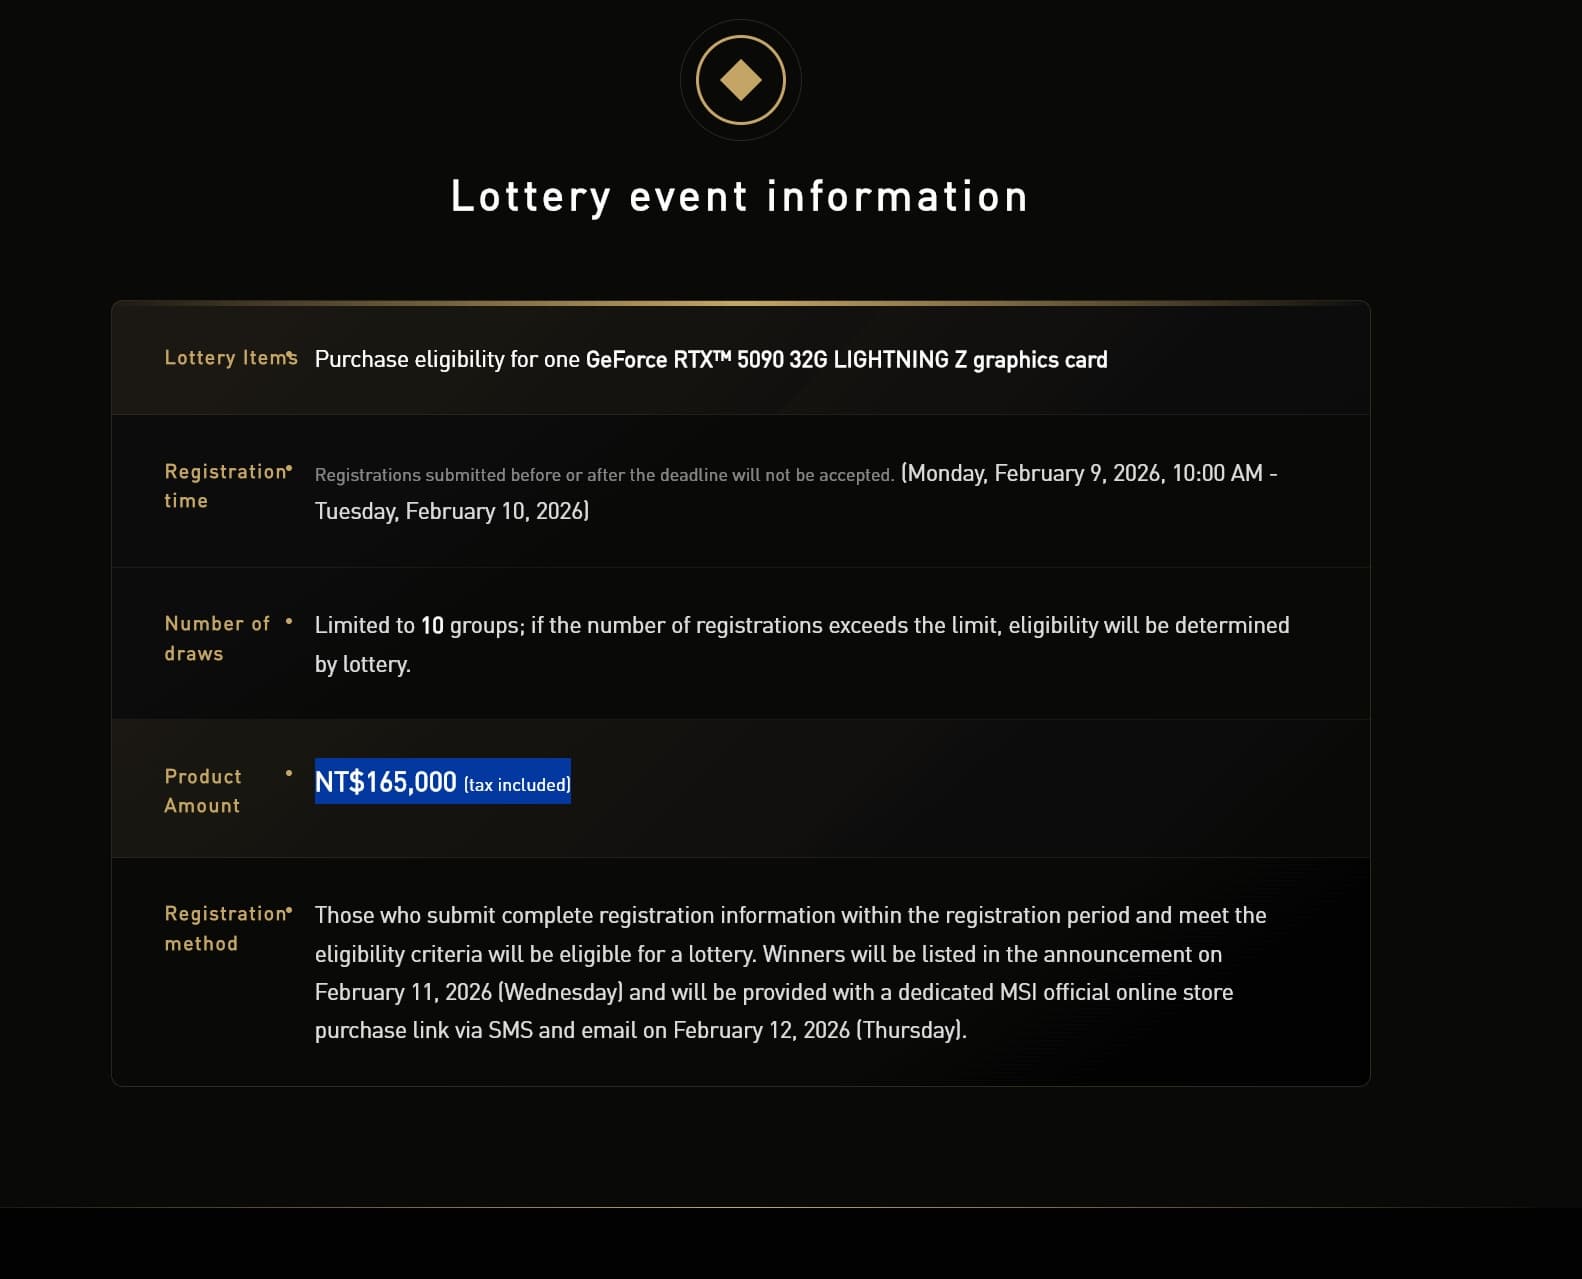The image size is (1582, 1279).
Task: Click the "Registration time" row label
Action: tap(226, 486)
